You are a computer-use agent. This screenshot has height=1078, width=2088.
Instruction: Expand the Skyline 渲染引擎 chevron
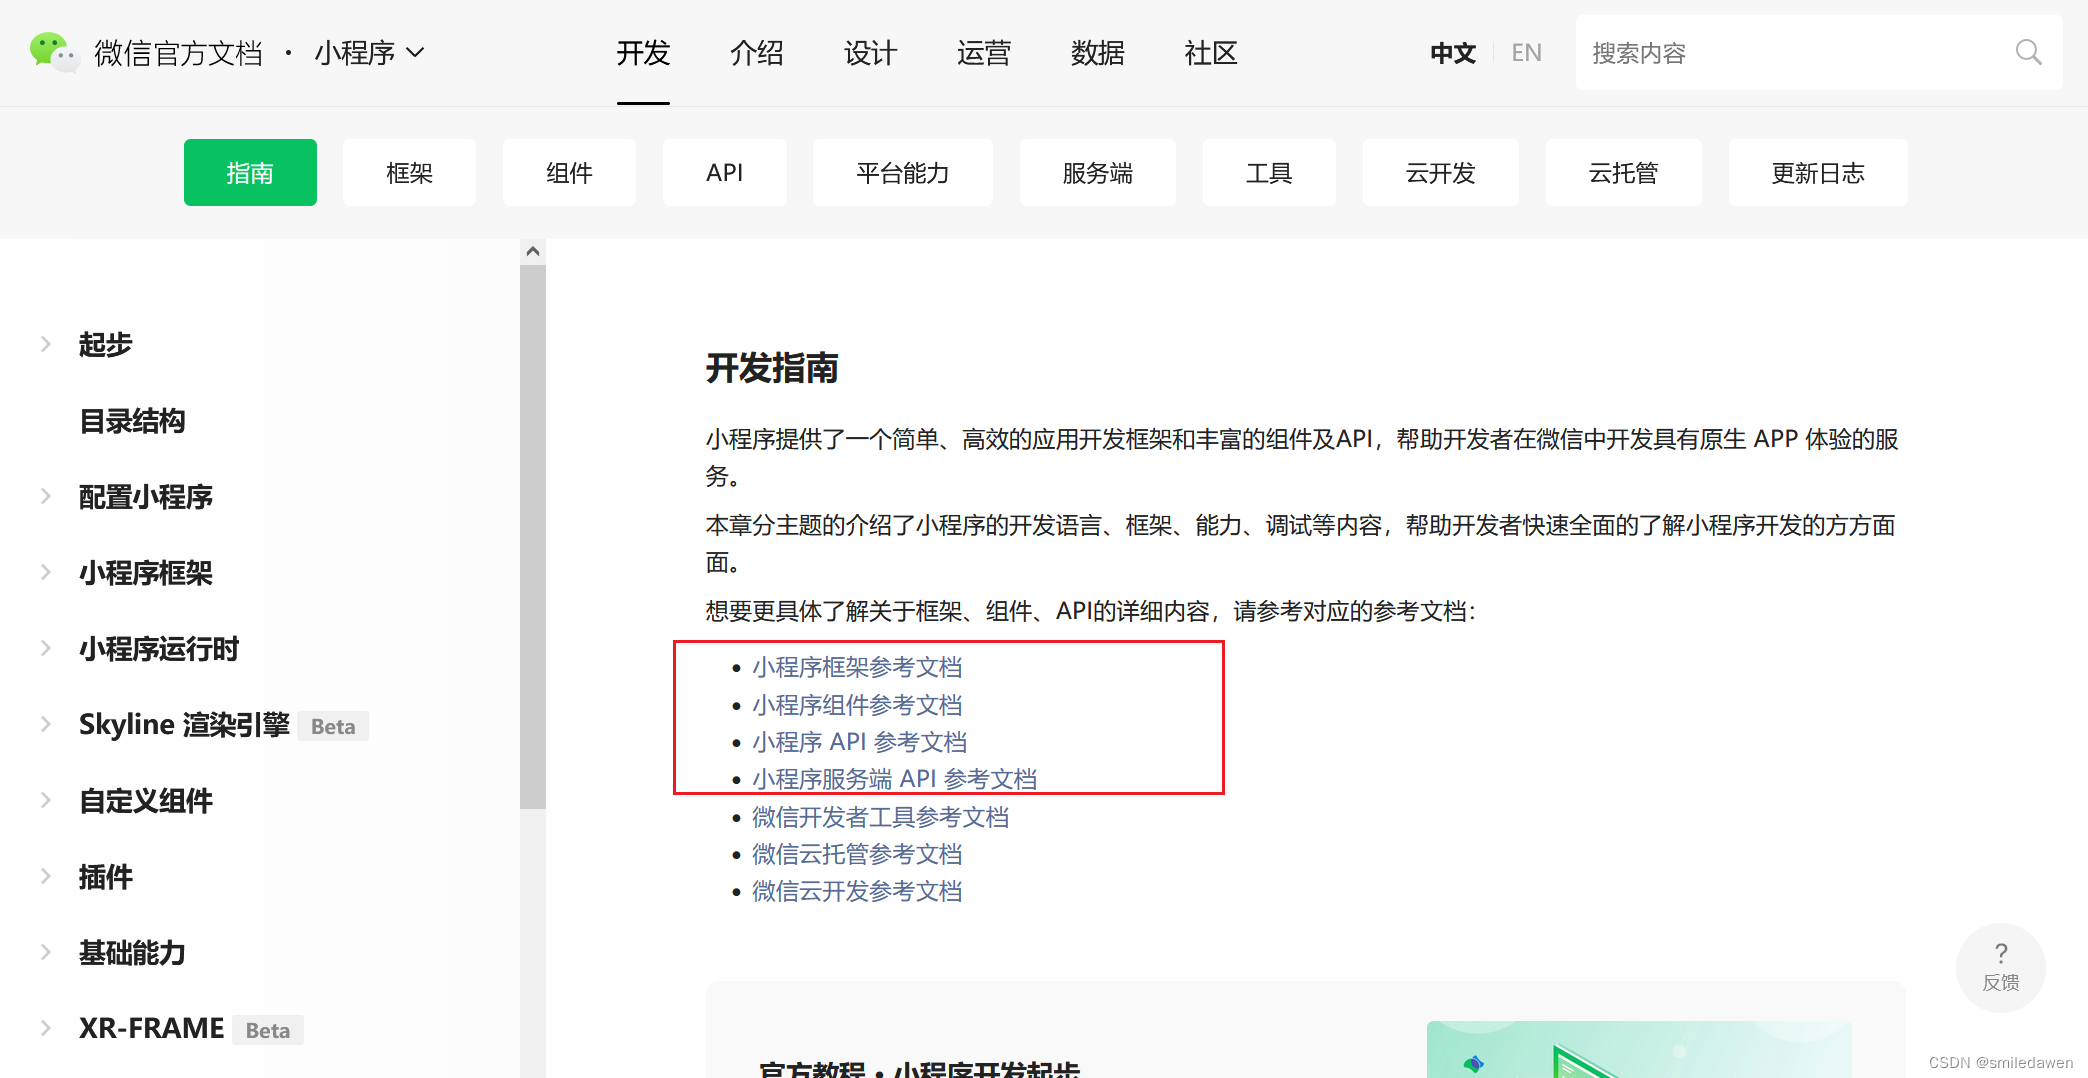pyautogui.click(x=46, y=724)
